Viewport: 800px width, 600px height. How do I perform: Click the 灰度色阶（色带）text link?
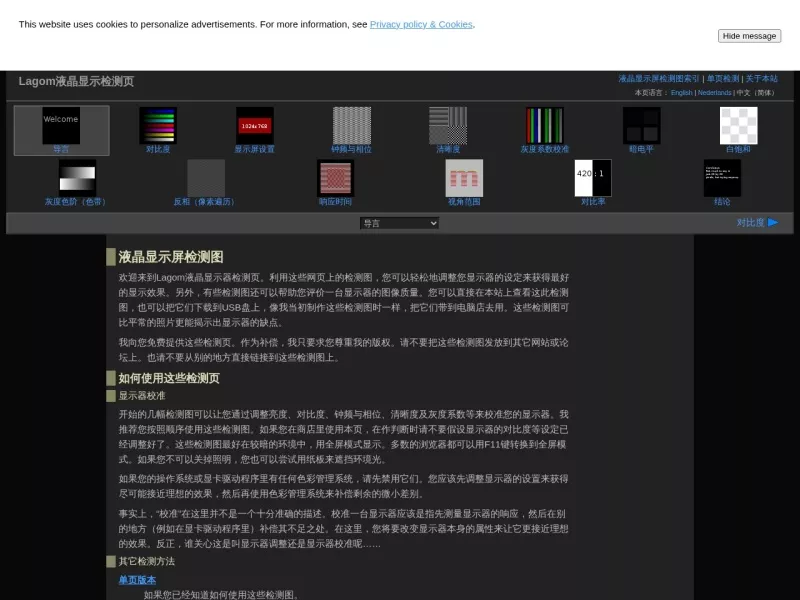click(77, 202)
